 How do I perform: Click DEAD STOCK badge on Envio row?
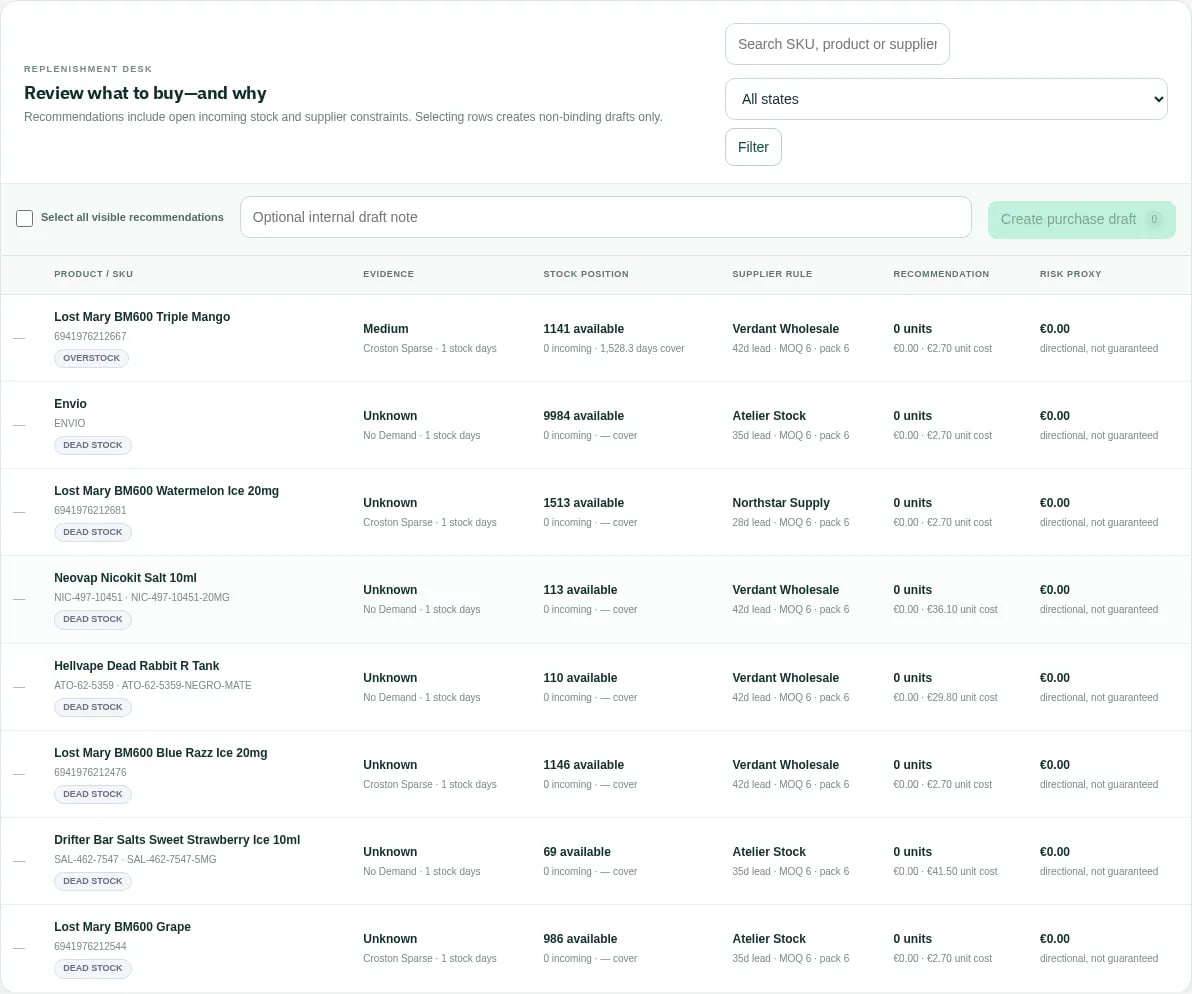coord(93,445)
